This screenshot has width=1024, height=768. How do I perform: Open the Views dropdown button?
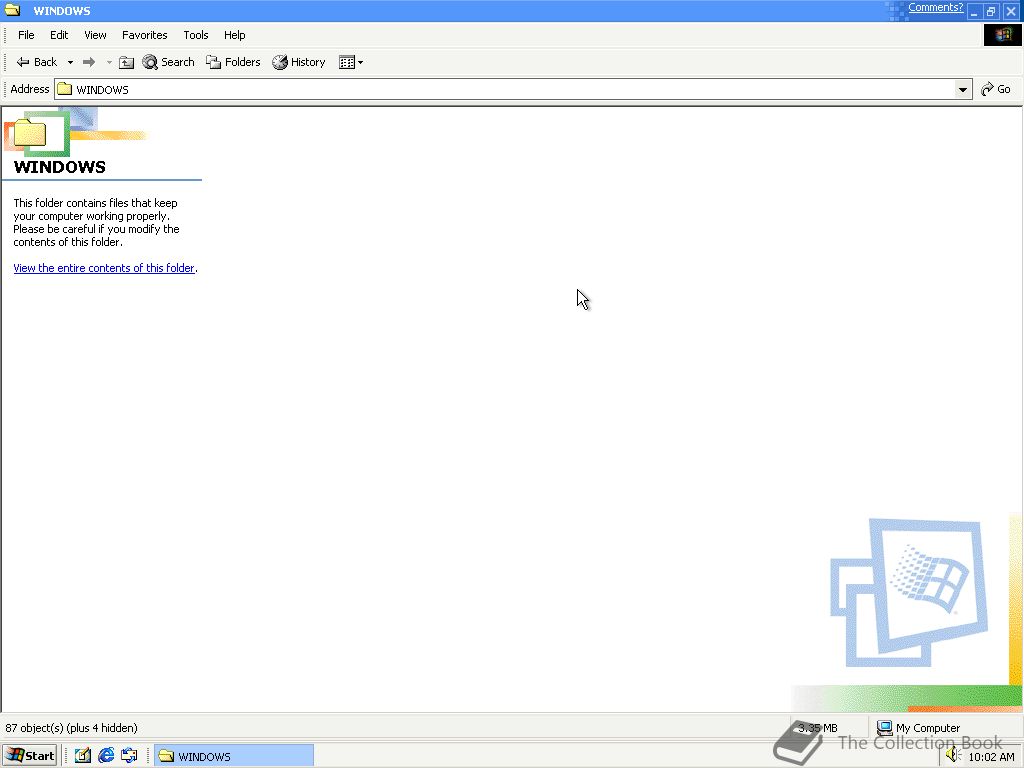coord(351,62)
